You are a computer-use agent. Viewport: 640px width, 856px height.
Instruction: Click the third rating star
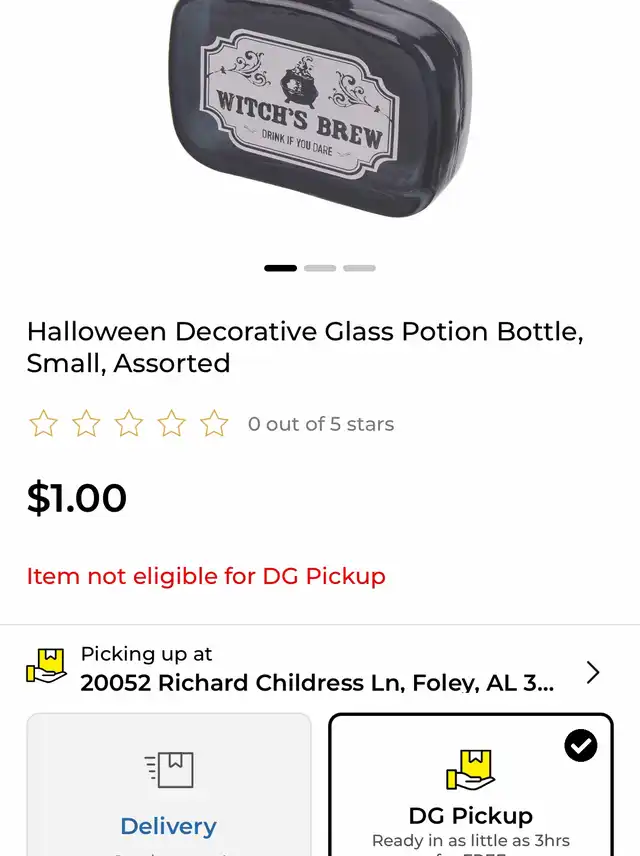(129, 424)
